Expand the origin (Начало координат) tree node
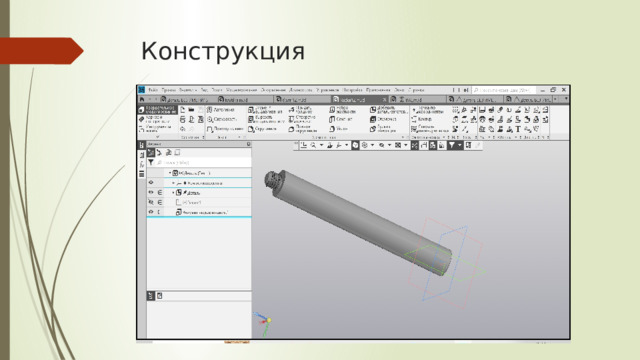The height and width of the screenshot is (360, 640). pyautogui.click(x=173, y=183)
